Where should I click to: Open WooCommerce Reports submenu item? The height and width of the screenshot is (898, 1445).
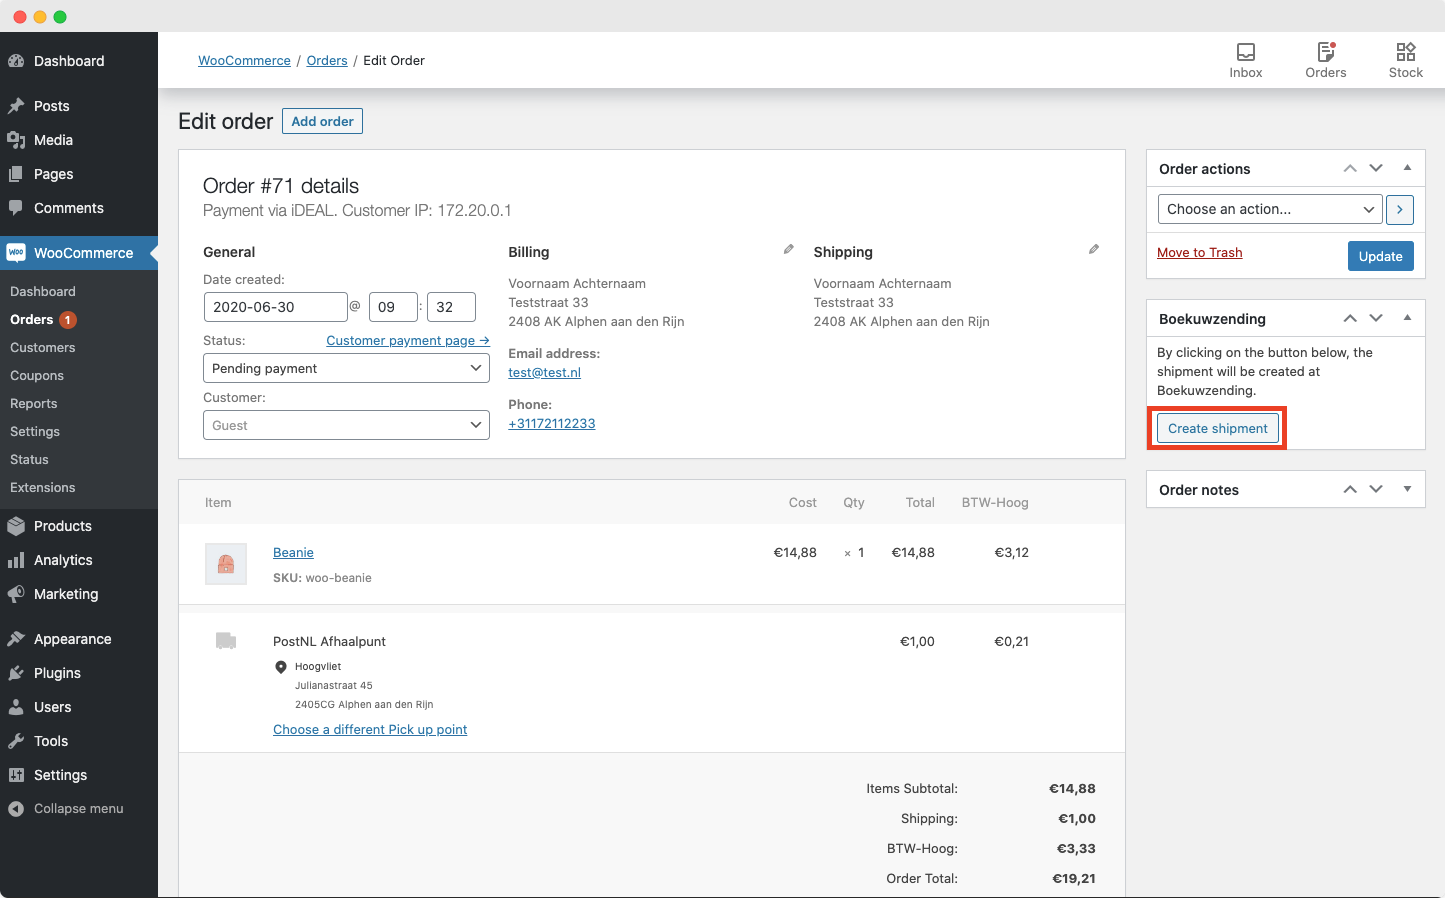pyautogui.click(x=34, y=404)
